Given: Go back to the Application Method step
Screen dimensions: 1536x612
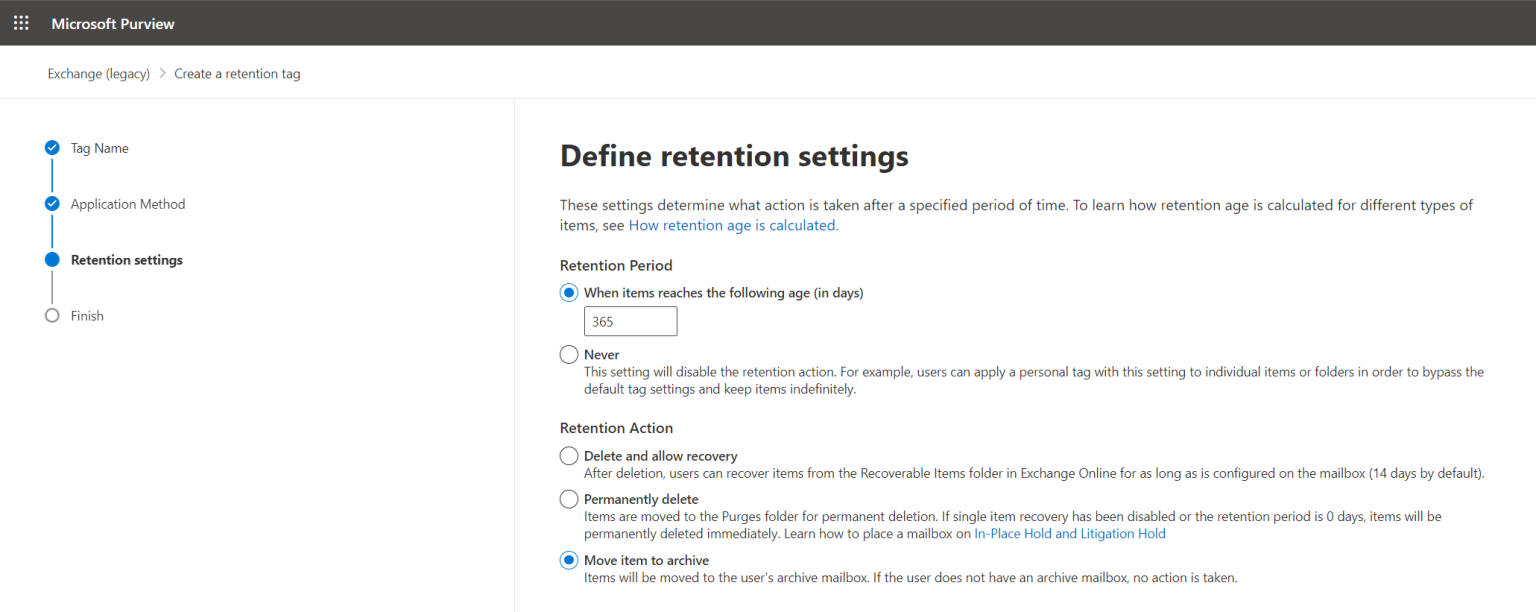Looking at the screenshot, I should pos(127,203).
